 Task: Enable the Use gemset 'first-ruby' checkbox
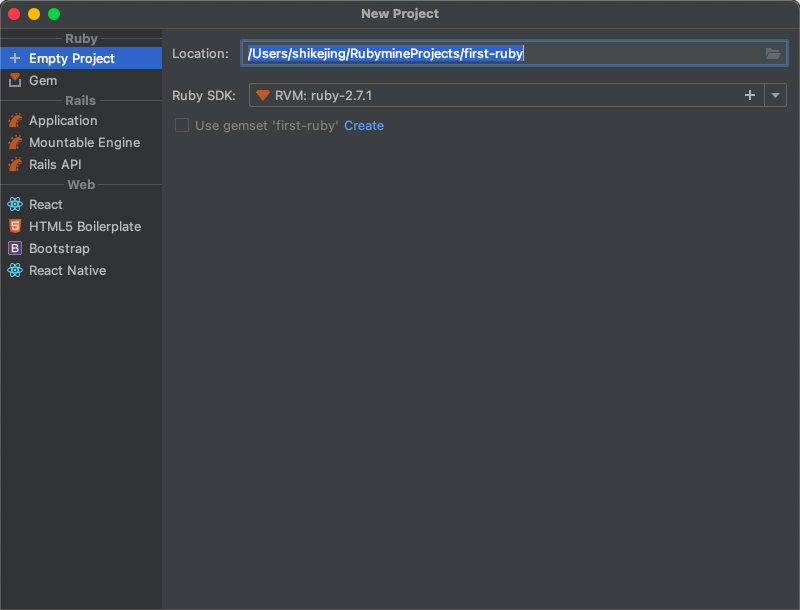pyautogui.click(x=182, y=125)
